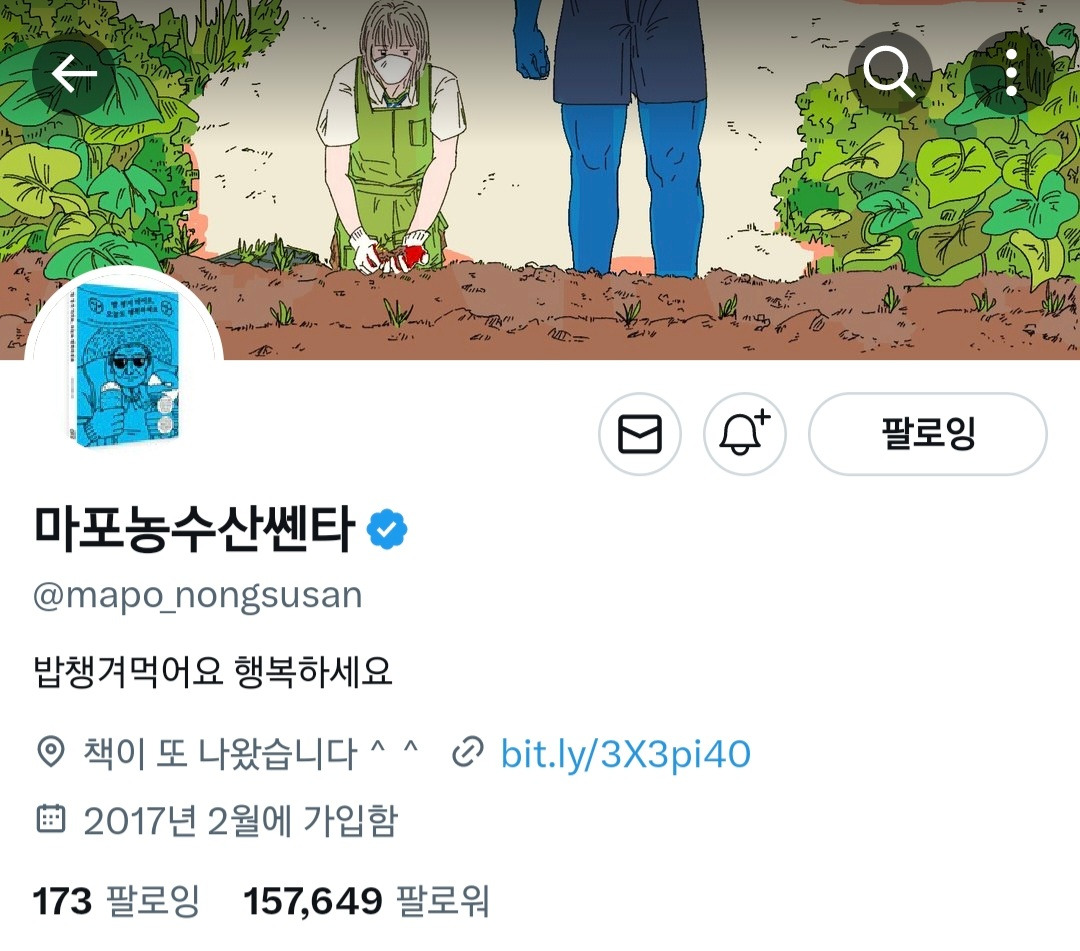This screenshot has height=951, width=1080.
Task: Tap the bio text 밥챙겨먹어요 행복하세요
Action: (x=213, y=671)
